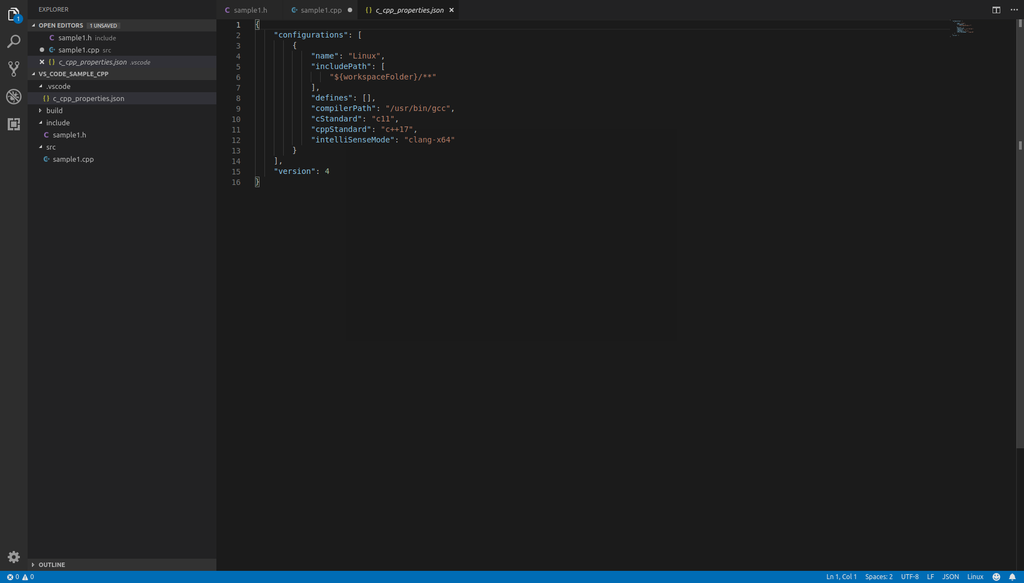Open the Debug view icon
1024x583 pixels.
tap(13, 97)
